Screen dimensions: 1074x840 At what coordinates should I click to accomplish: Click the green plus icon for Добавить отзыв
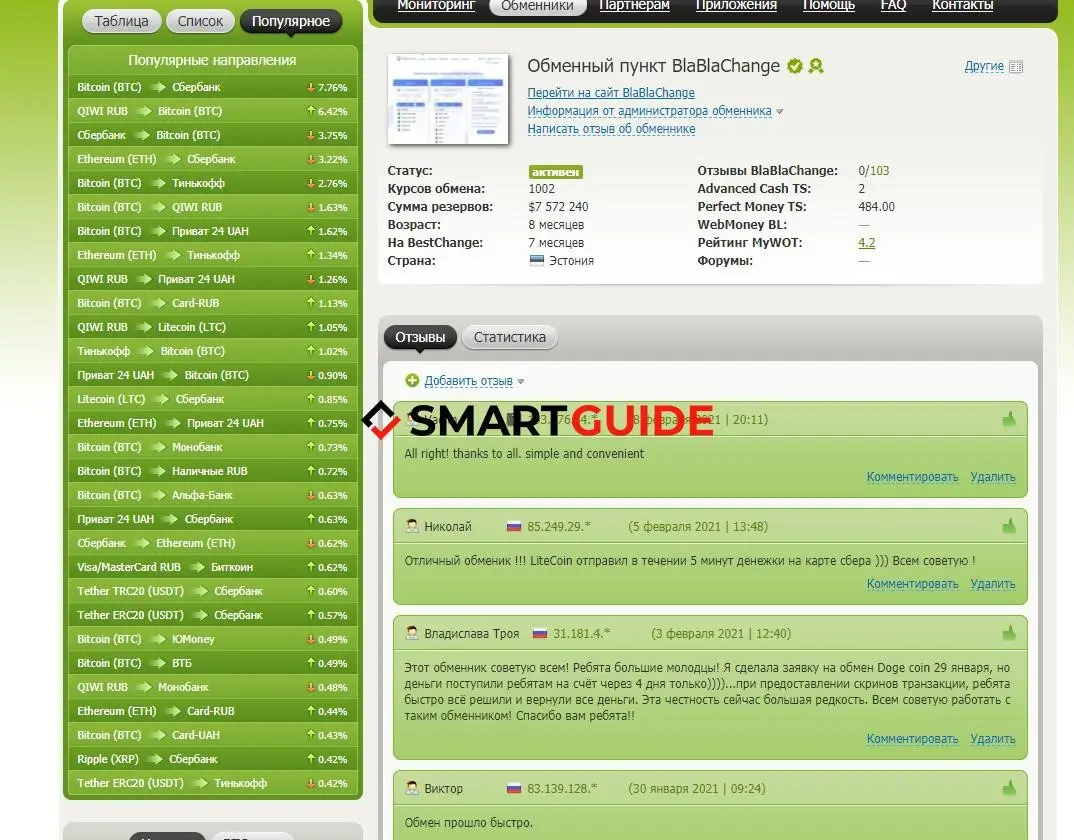(x=412, y=381)
